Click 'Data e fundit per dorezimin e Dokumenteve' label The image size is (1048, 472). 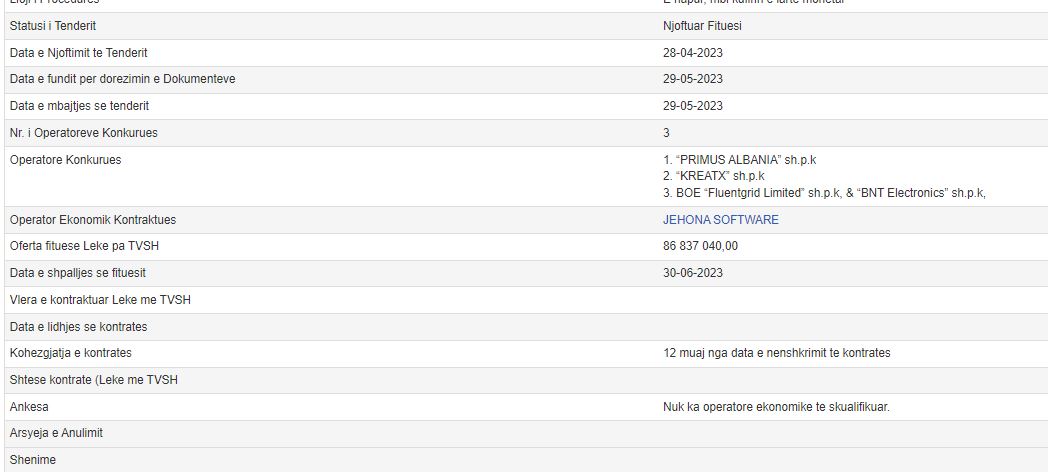click(x=122, y=79)
